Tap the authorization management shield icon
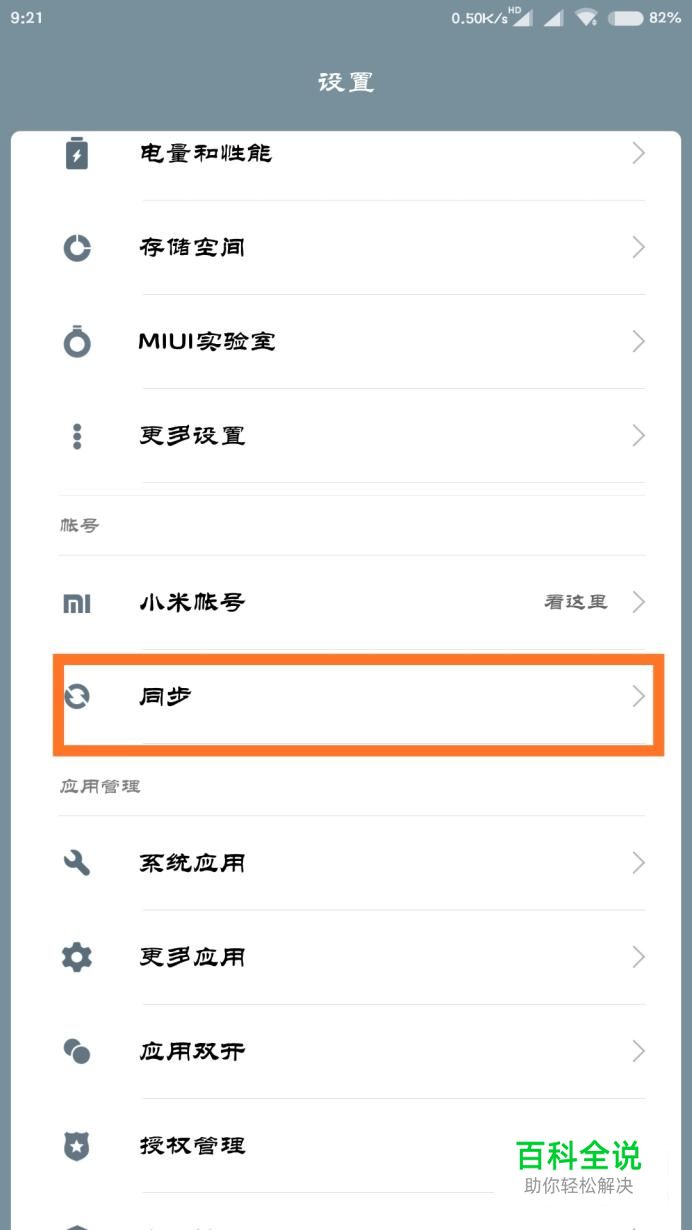 pyautogui.click(x=77, y=1146)
